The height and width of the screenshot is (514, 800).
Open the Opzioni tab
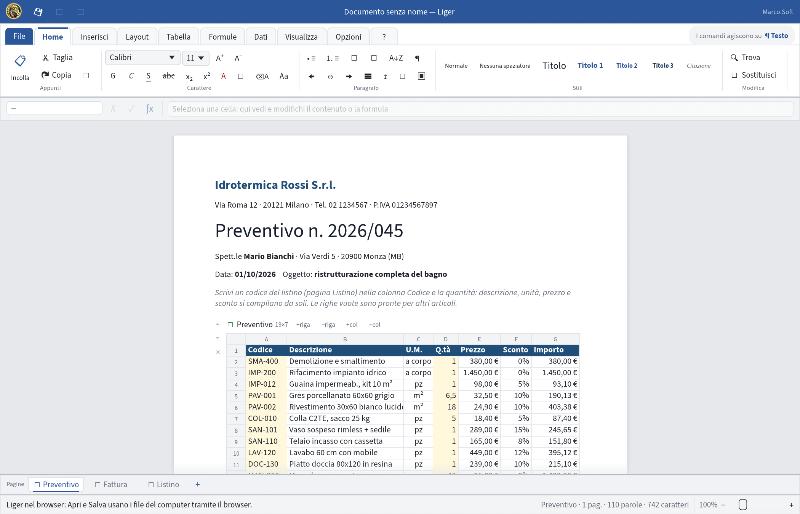coord(348,37)
